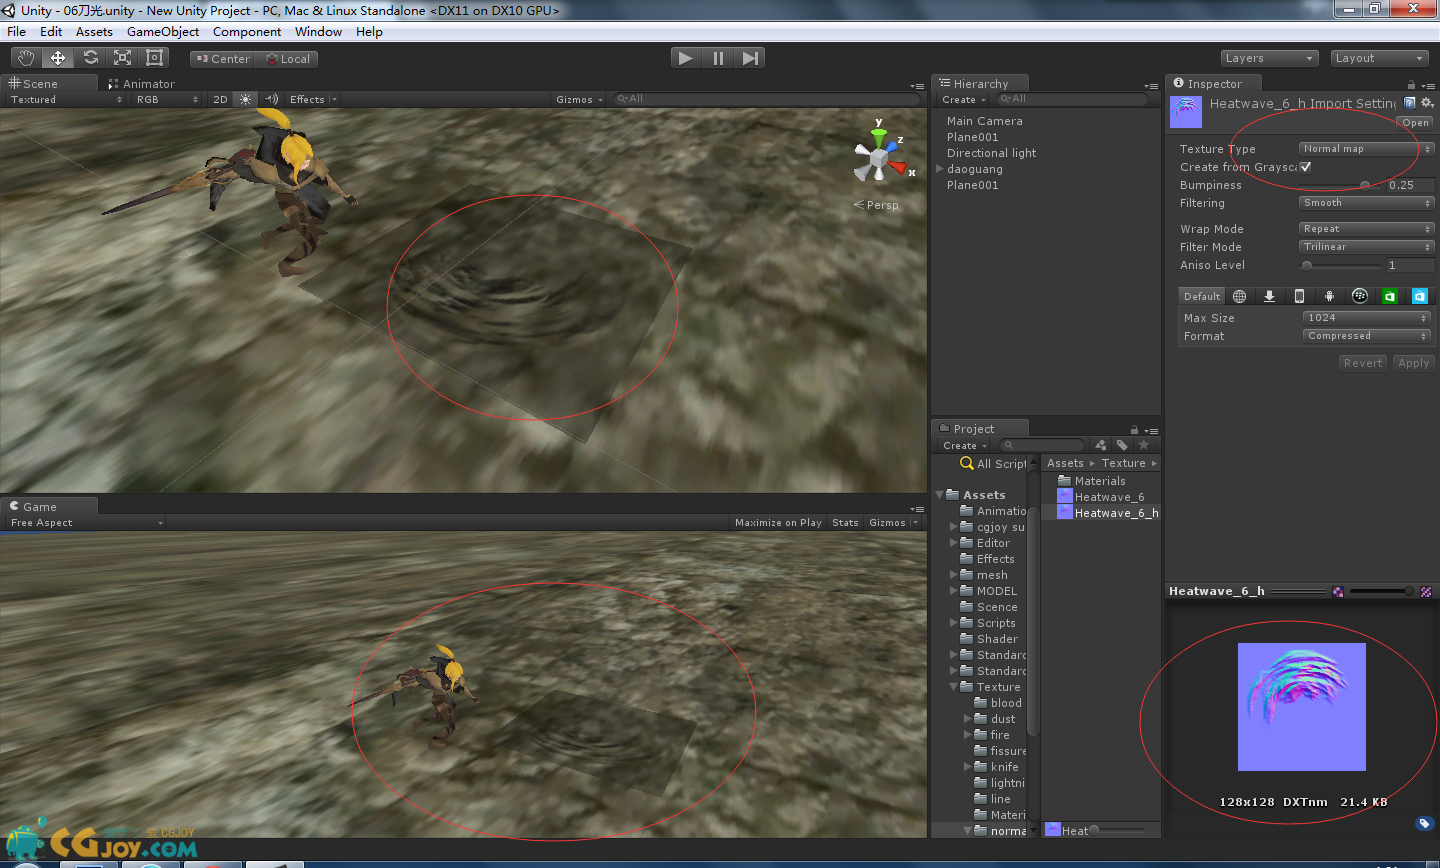Image resolution: width=1440 pixels, height=868 pixels.
Task: Toggle Inspector lock icon
Action: pyautogui.click(x=1412, y=84)
